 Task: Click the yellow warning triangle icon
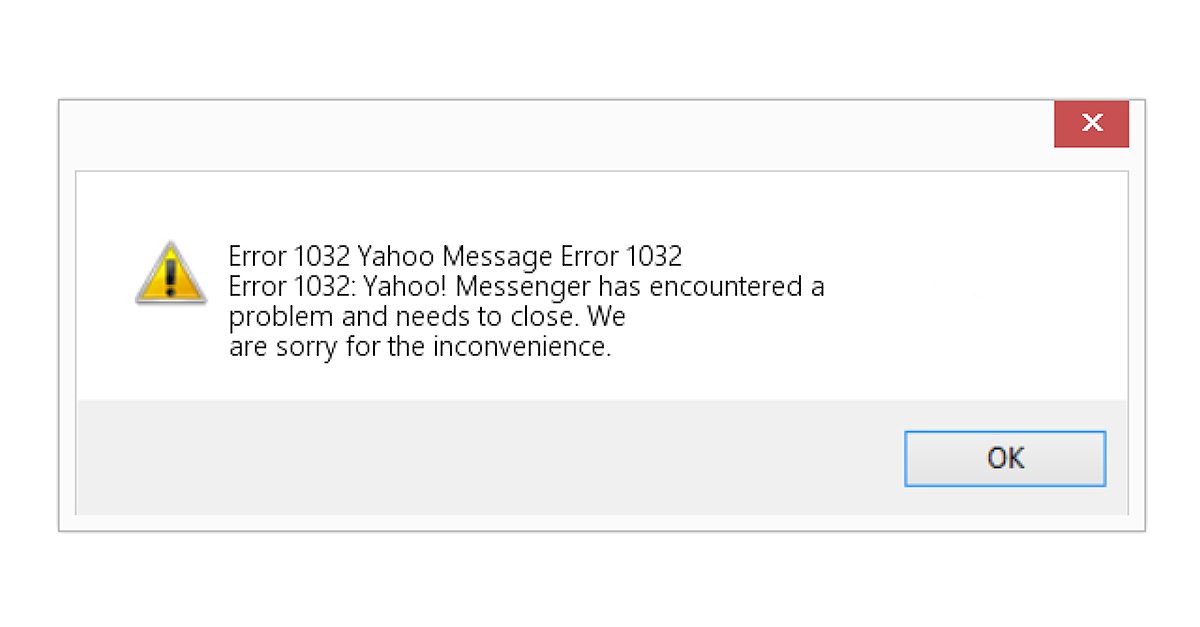[171, 273]
